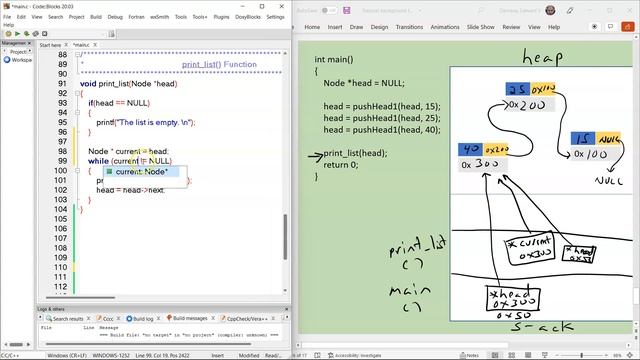
Task: Click the user account avatar in PowerPoint
Action: point(550,10)
